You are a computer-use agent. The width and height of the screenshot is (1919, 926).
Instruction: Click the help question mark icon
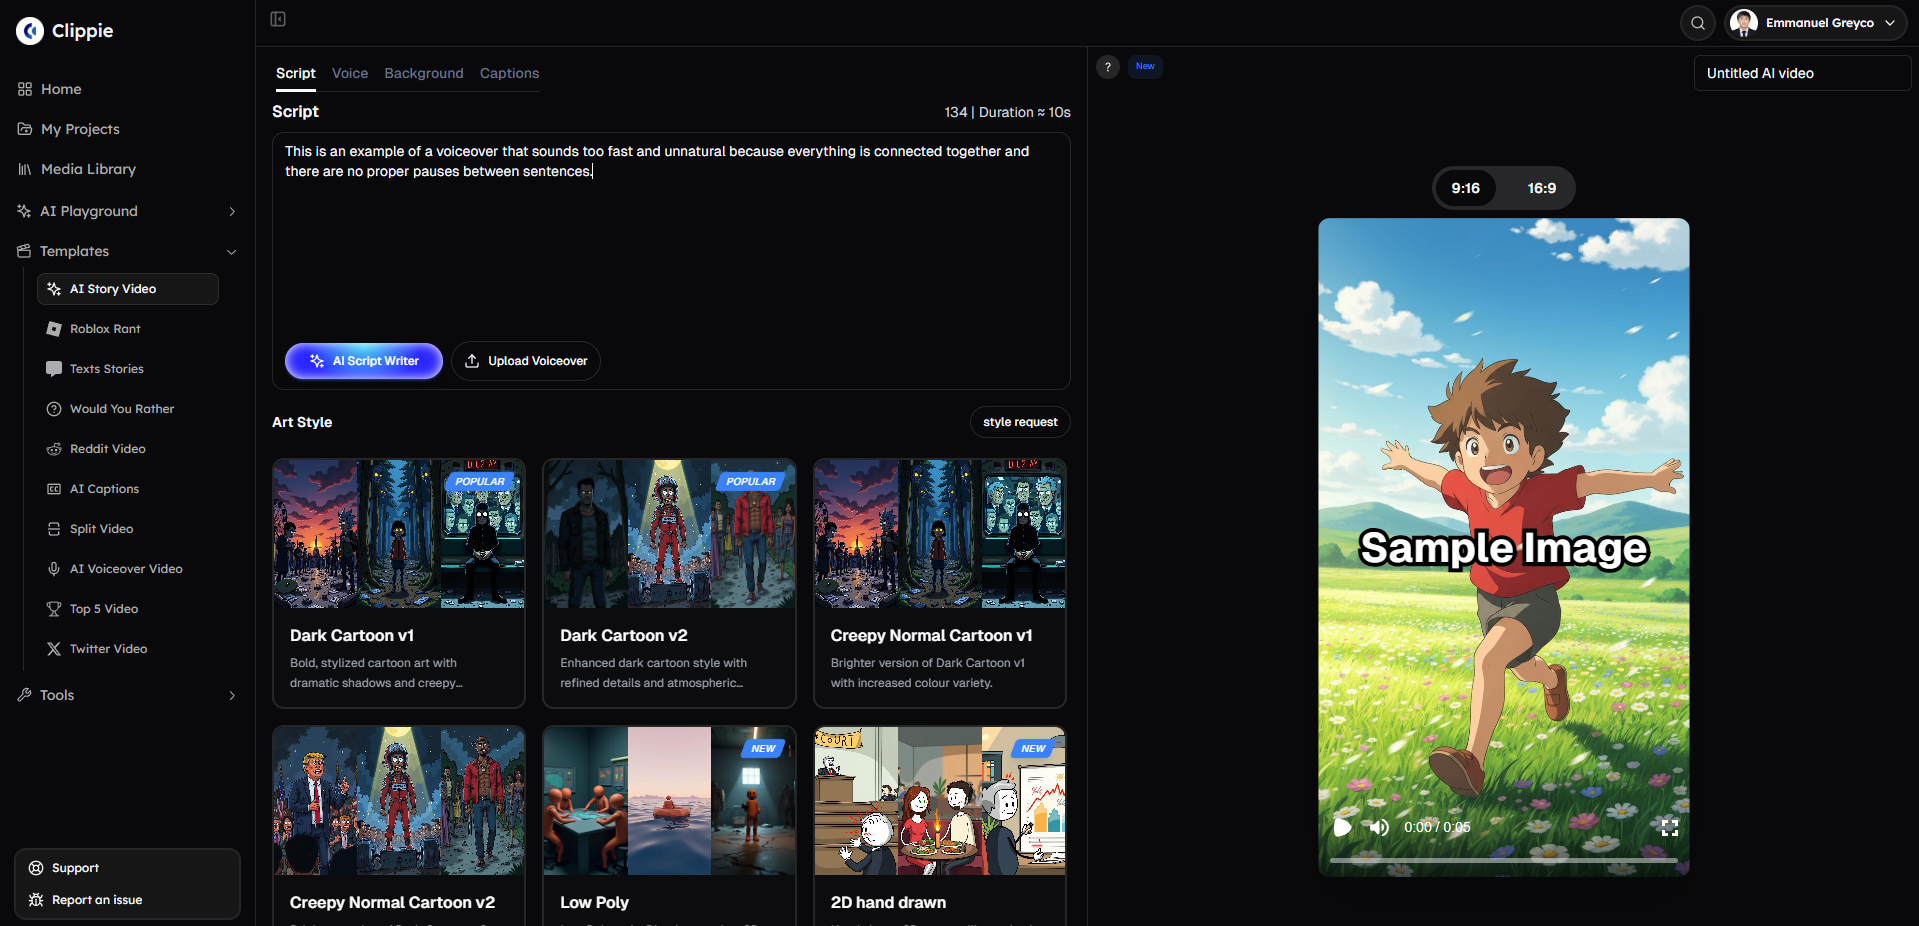(1108, 67)
